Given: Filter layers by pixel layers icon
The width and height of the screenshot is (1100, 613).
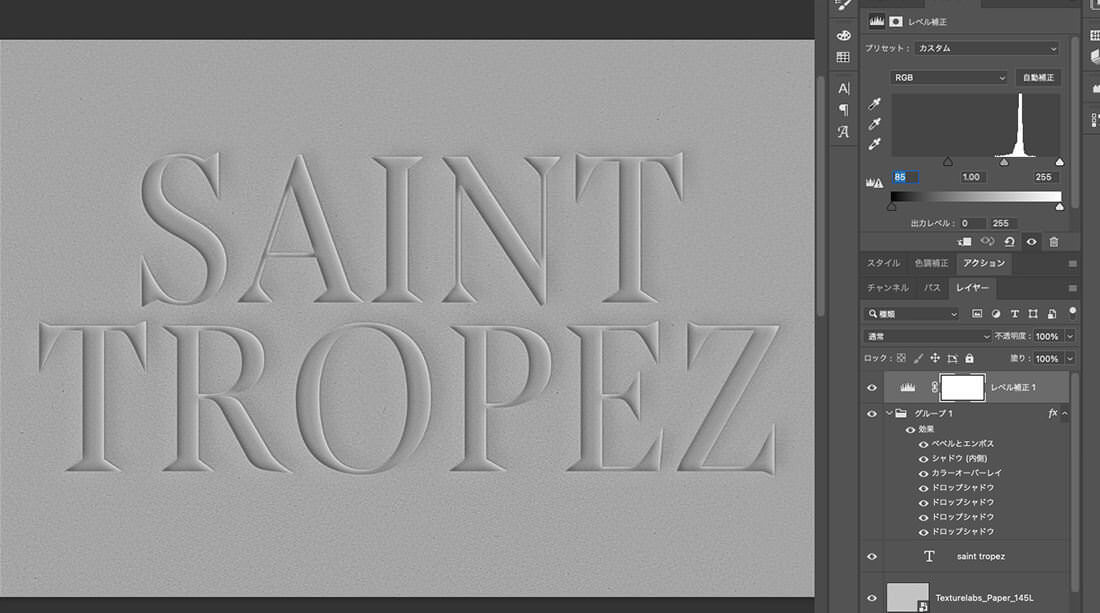Looking at the screenshot, I should pyautogui.click(x=977, y=314).
